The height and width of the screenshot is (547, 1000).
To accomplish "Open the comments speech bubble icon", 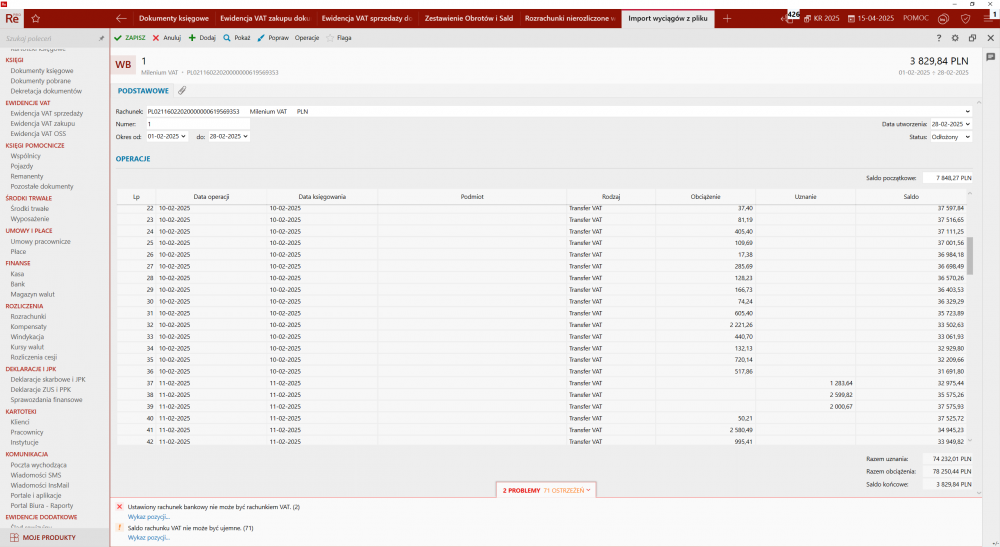I will [x=990, y=57].
